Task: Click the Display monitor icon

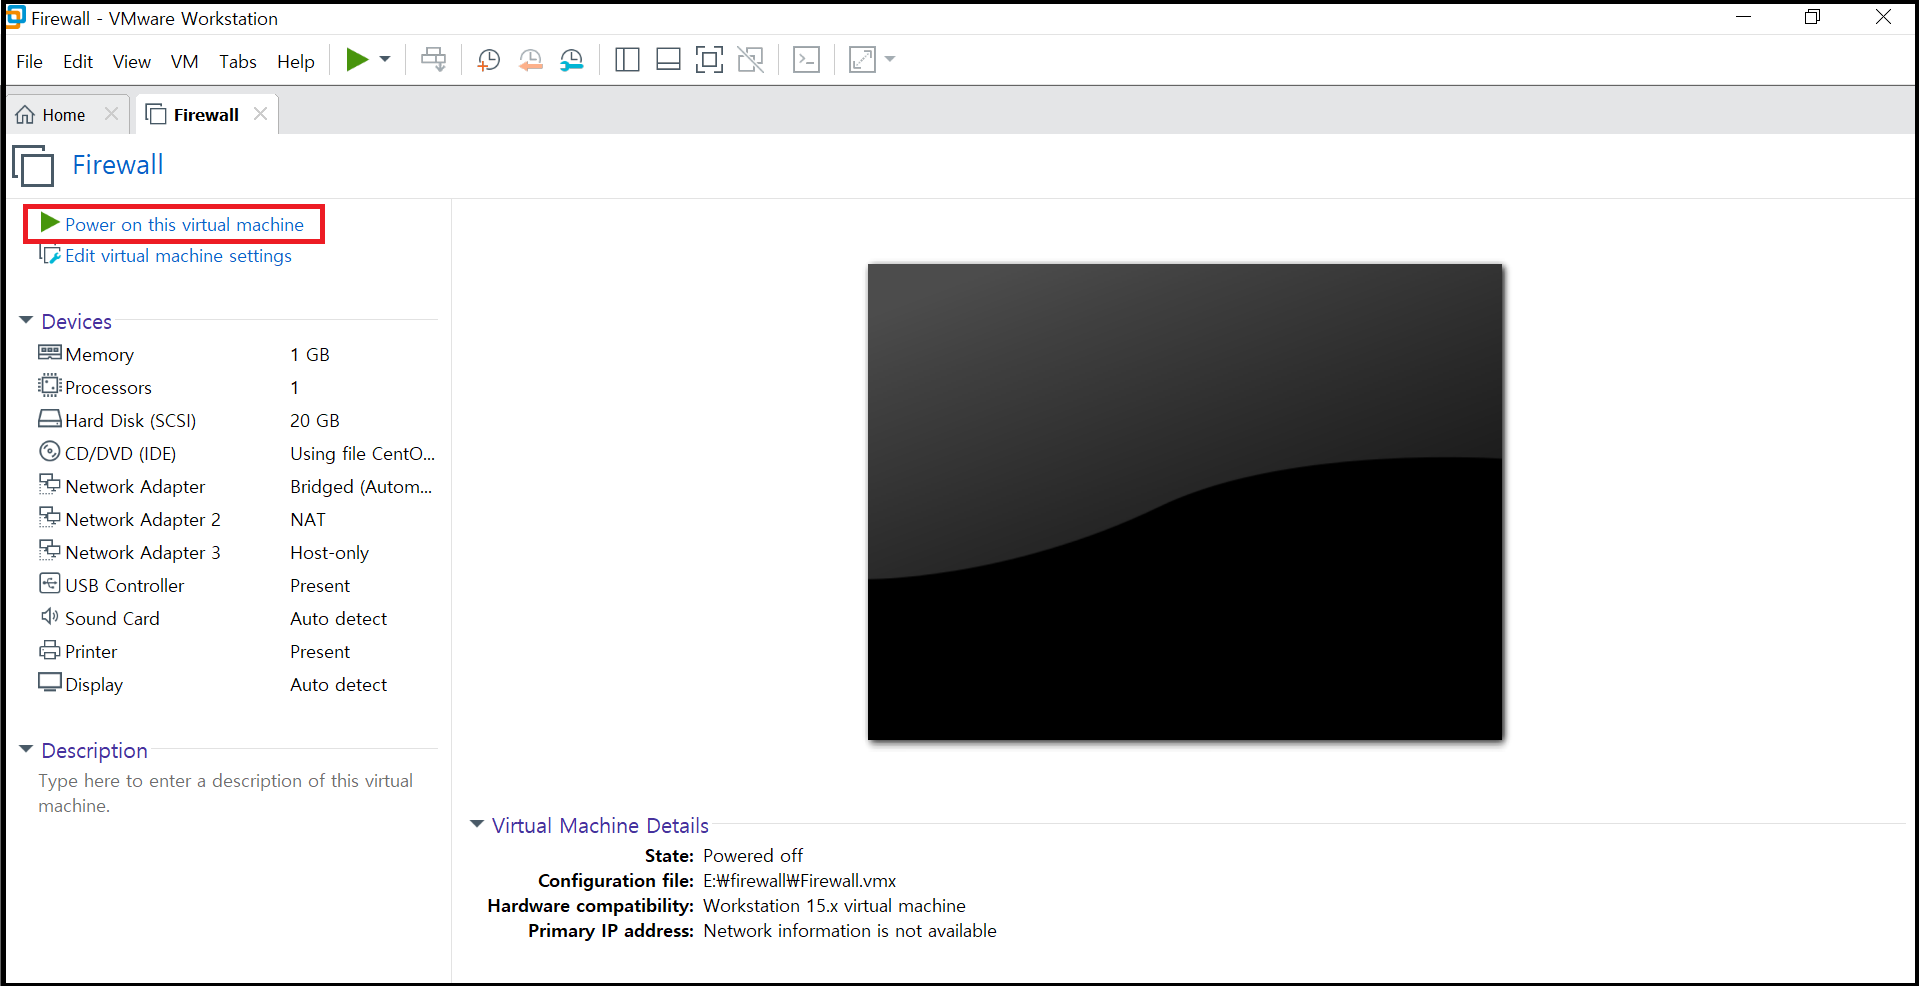Action: pyautogui.click(x=50, y=683)
